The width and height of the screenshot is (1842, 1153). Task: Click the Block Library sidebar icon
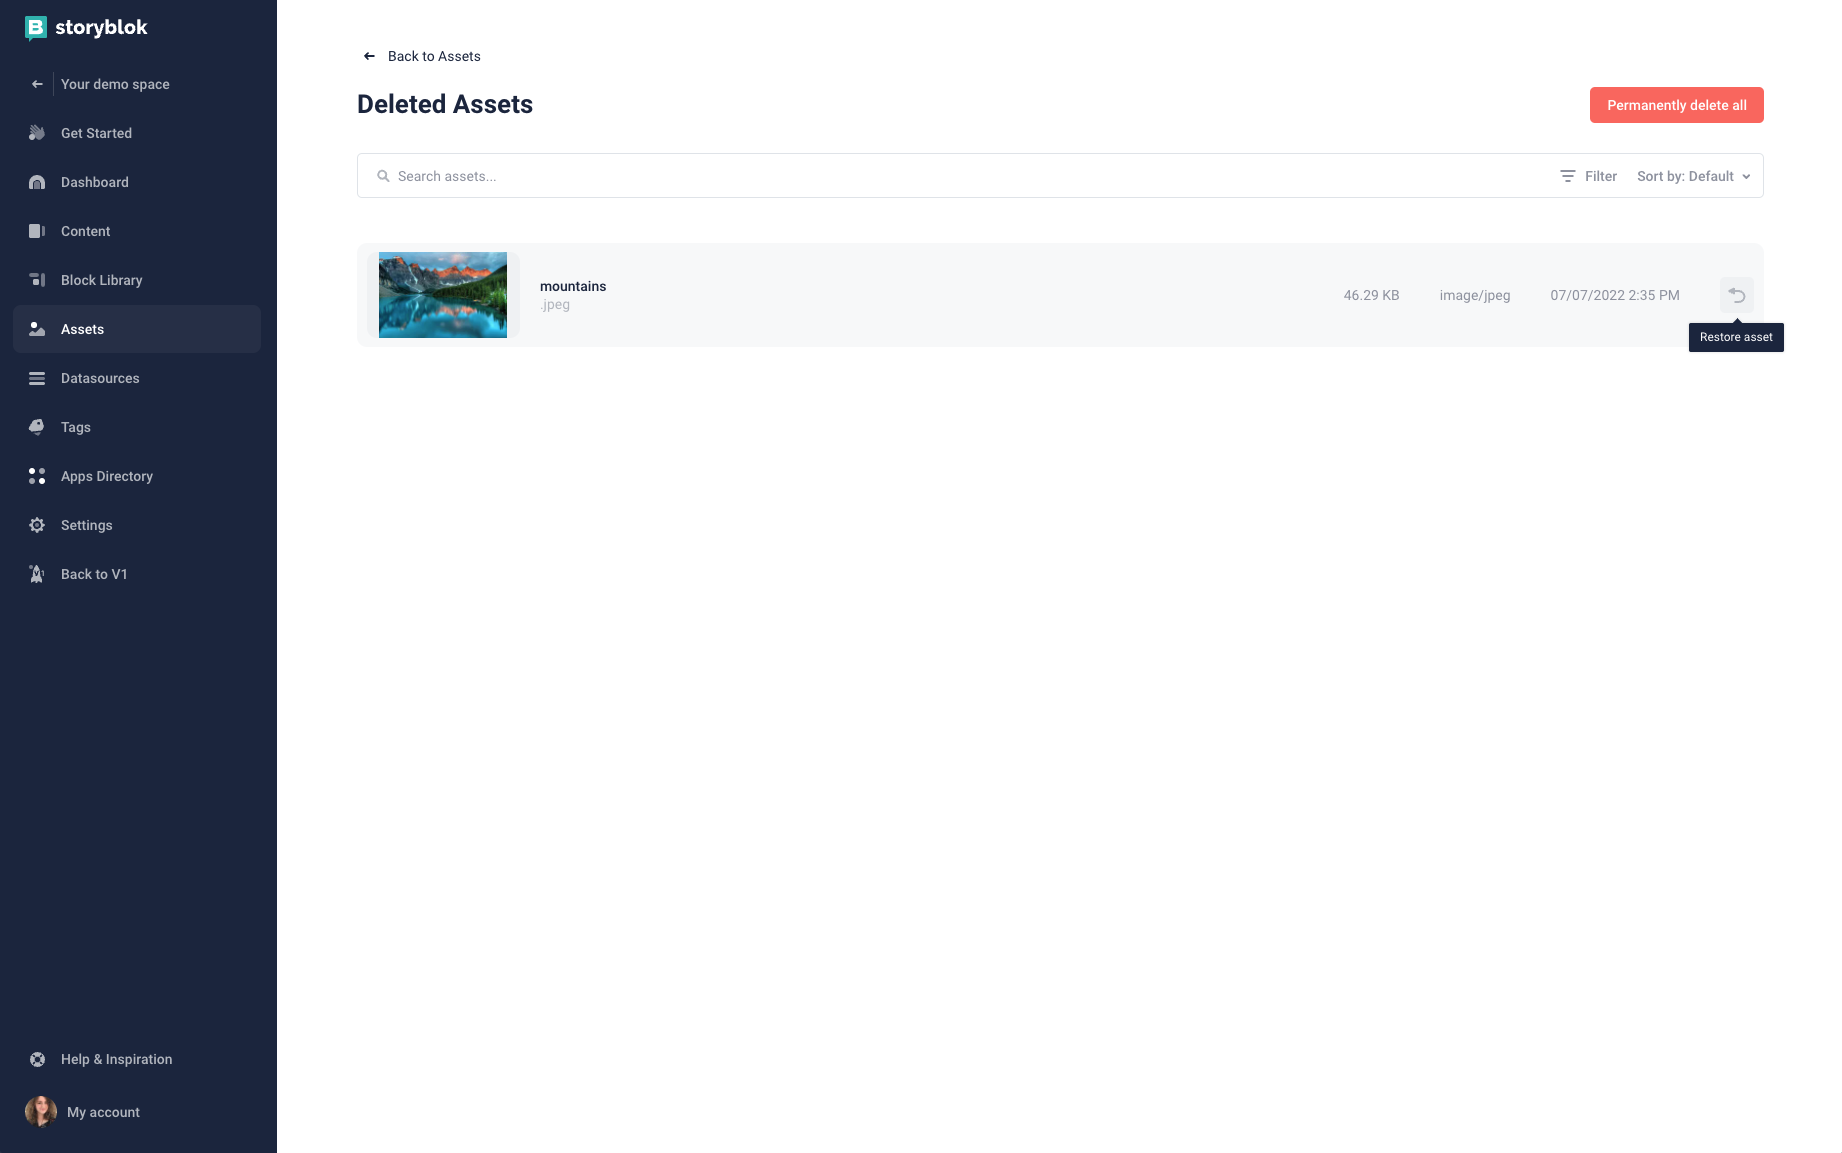pyautogui.click(x=37, y=280)
